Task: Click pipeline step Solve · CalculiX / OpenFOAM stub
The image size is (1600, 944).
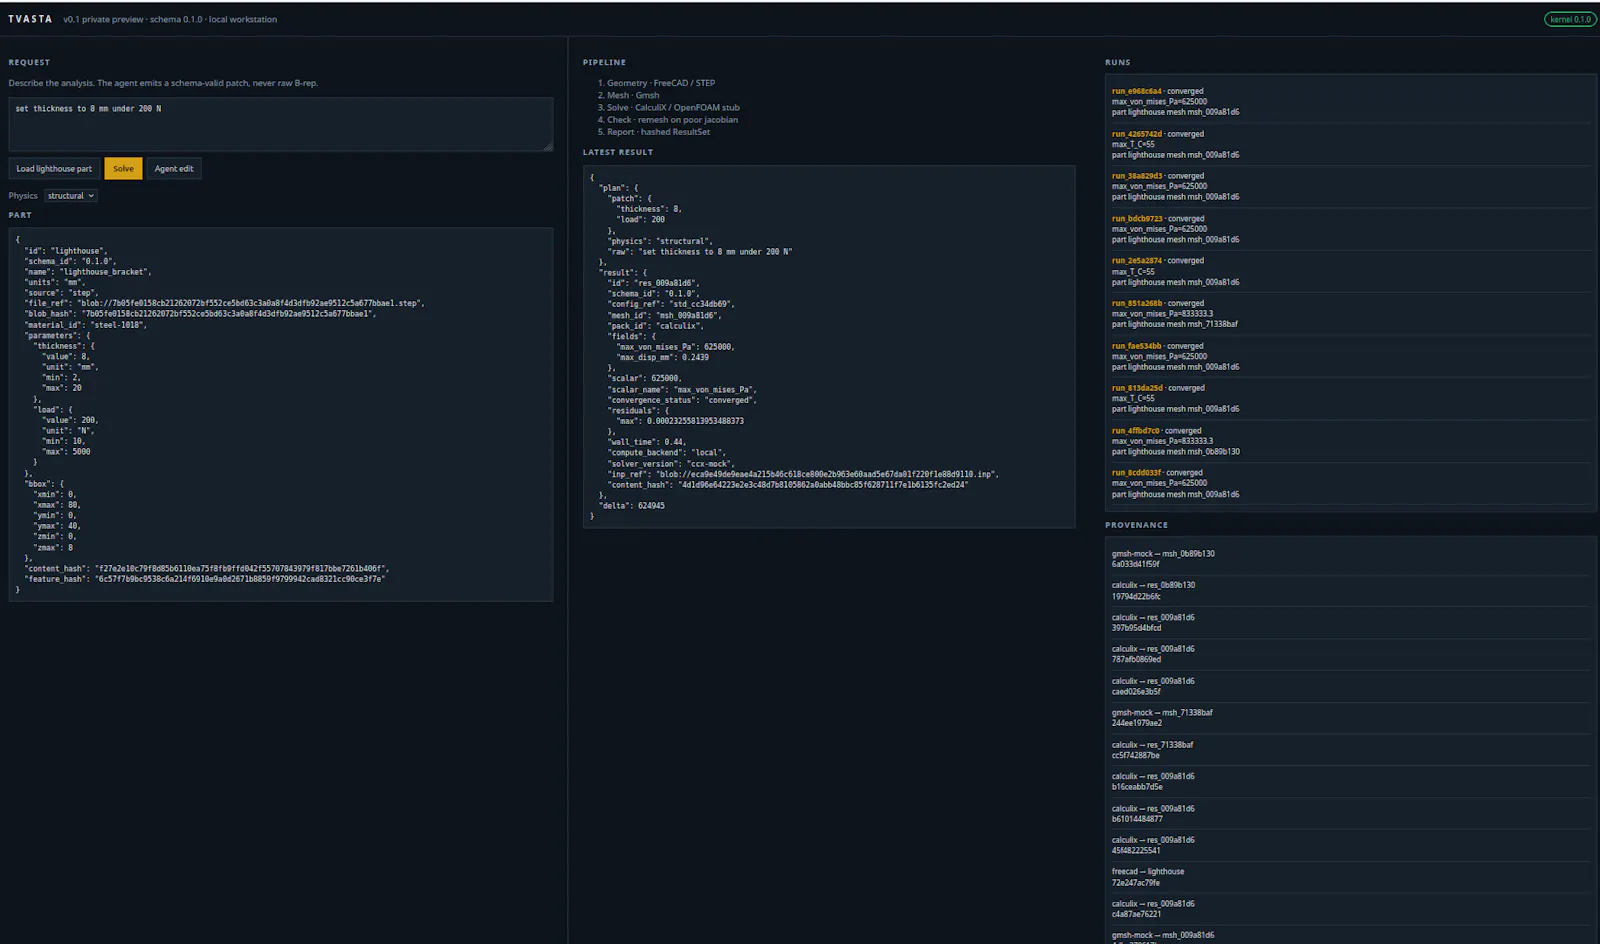Action: (x=673, y=107)
